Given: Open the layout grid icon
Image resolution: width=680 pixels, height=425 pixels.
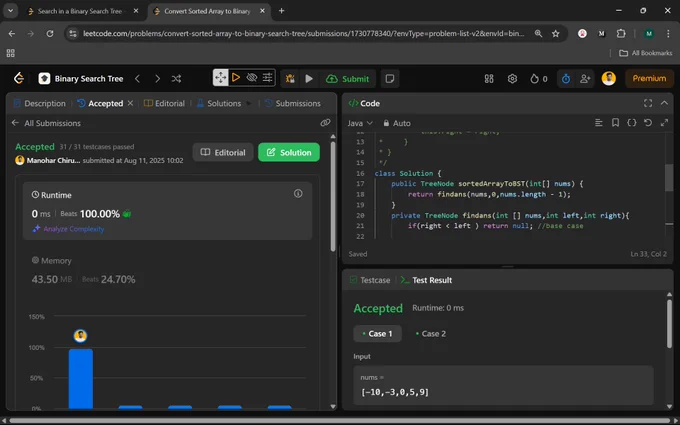Looking at the screenshot, I should pos(489,78).
